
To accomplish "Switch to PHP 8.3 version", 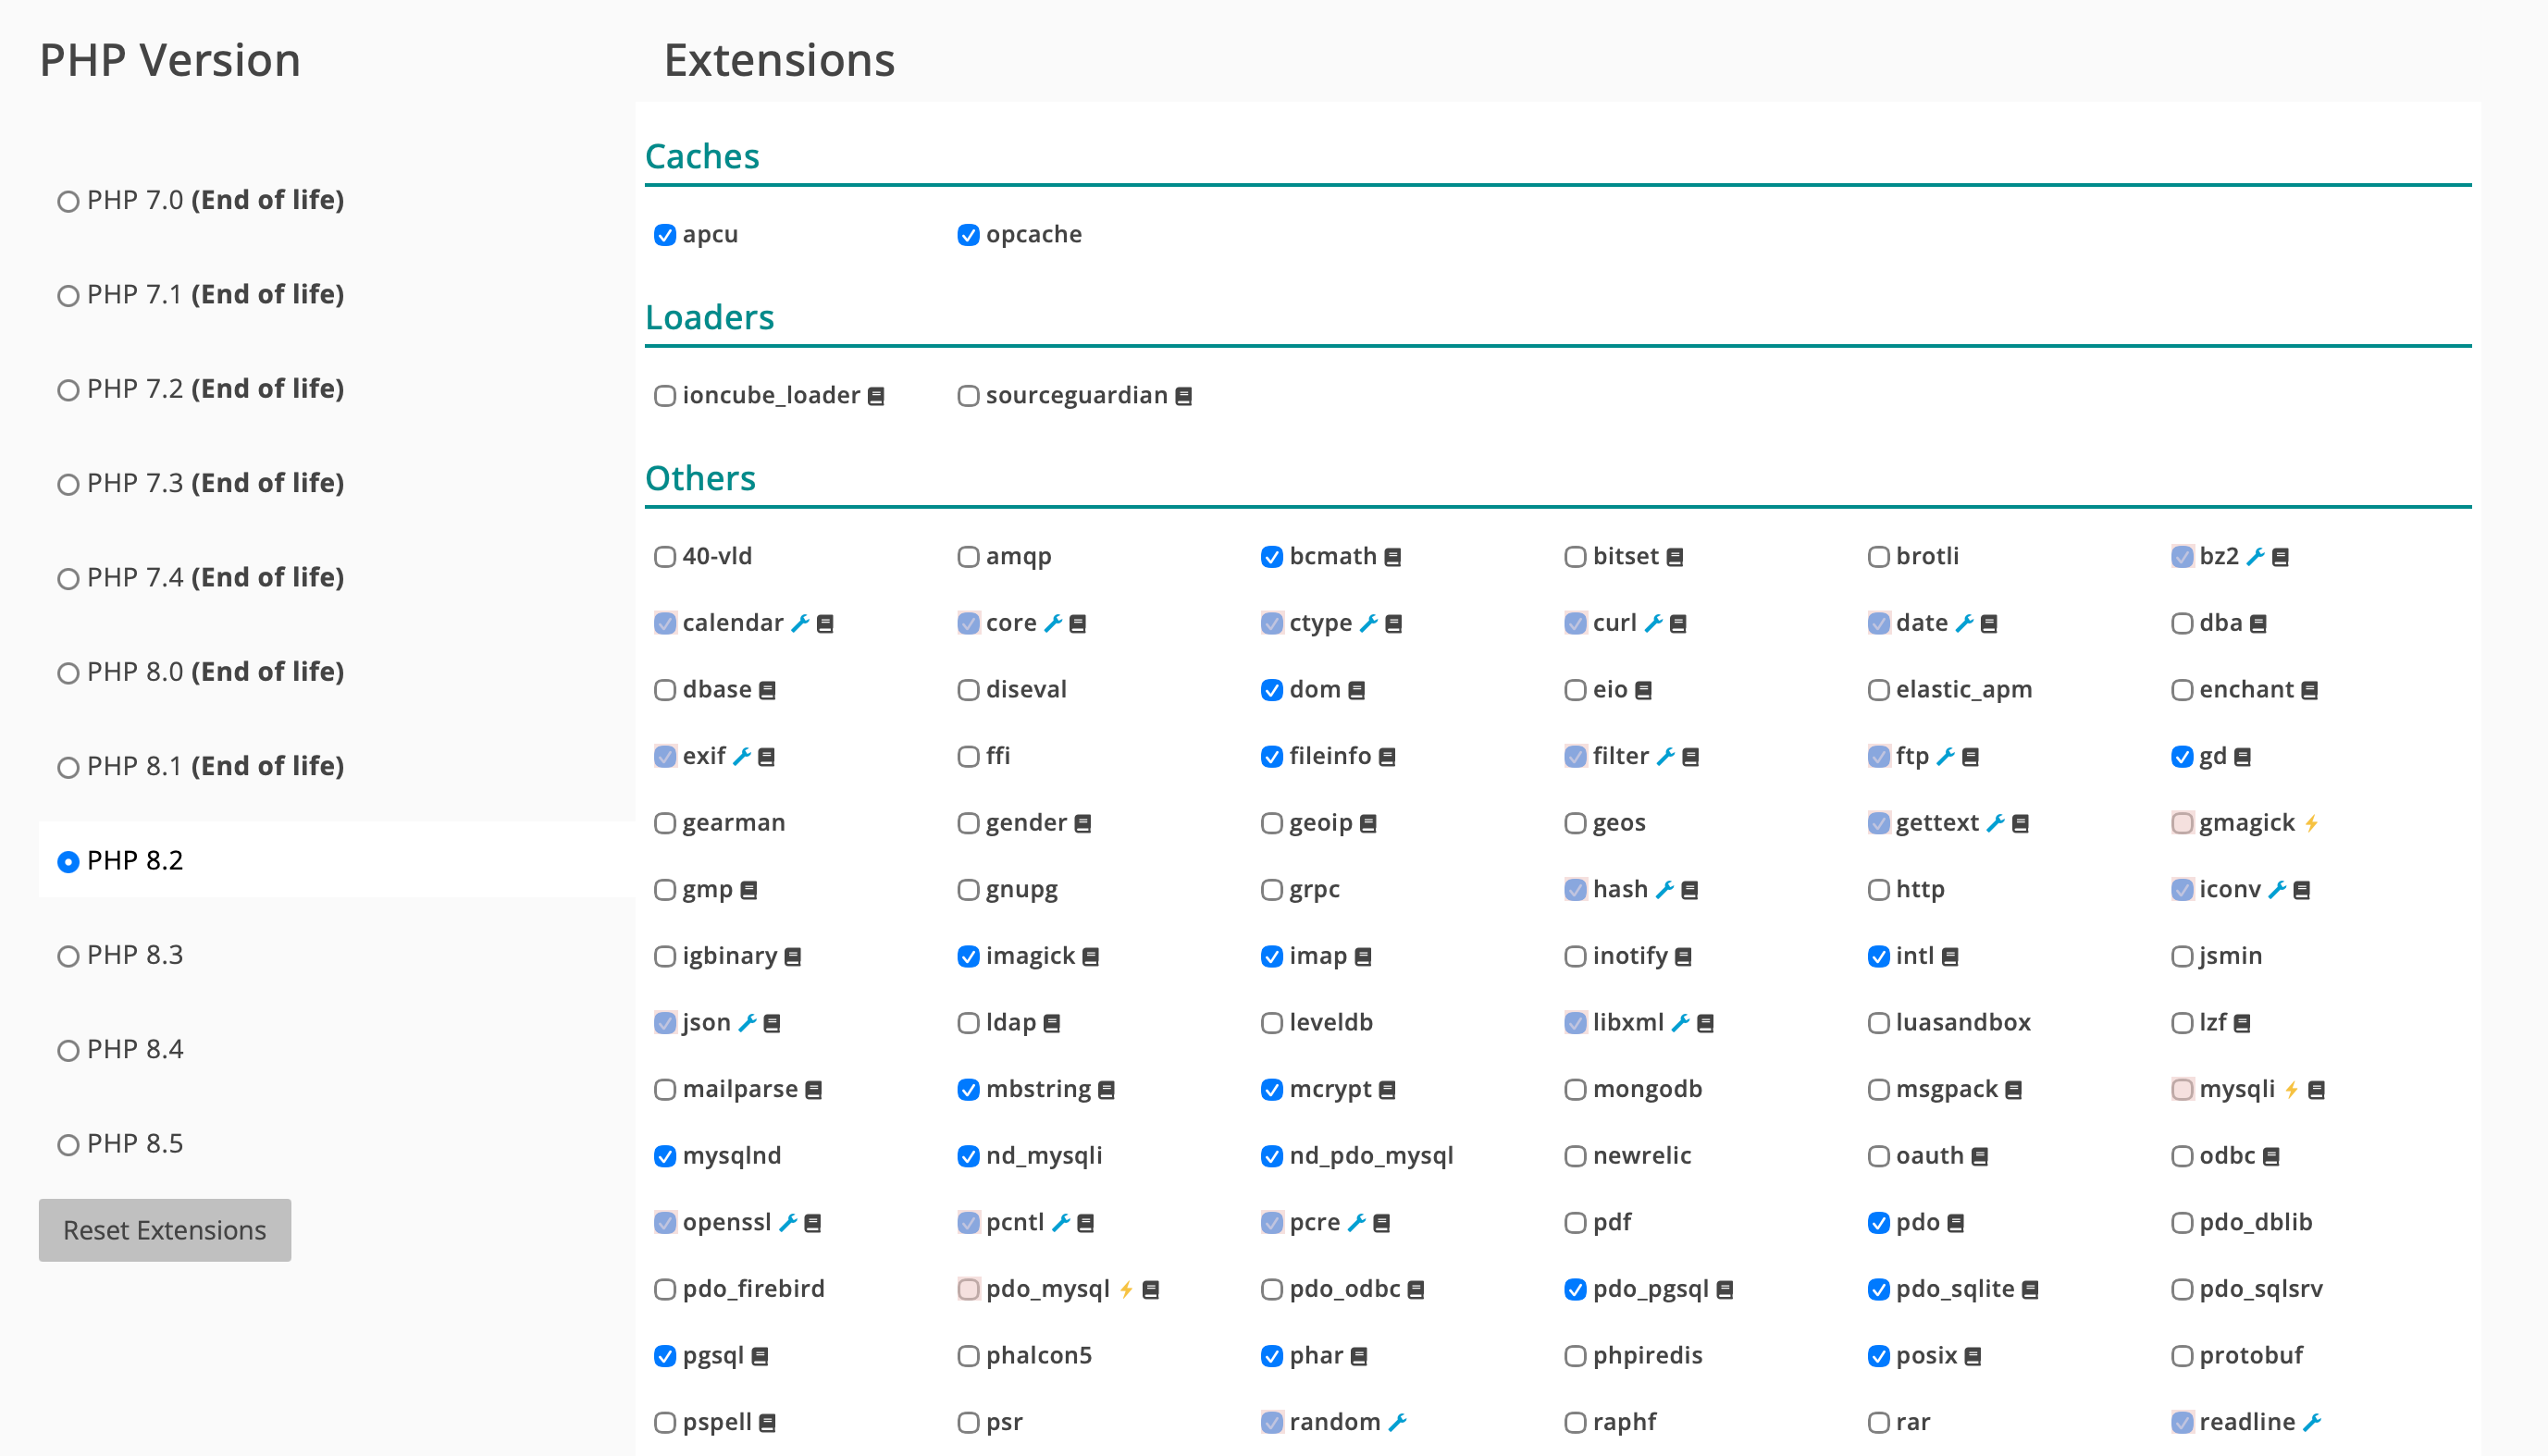I will click(68, 957).
